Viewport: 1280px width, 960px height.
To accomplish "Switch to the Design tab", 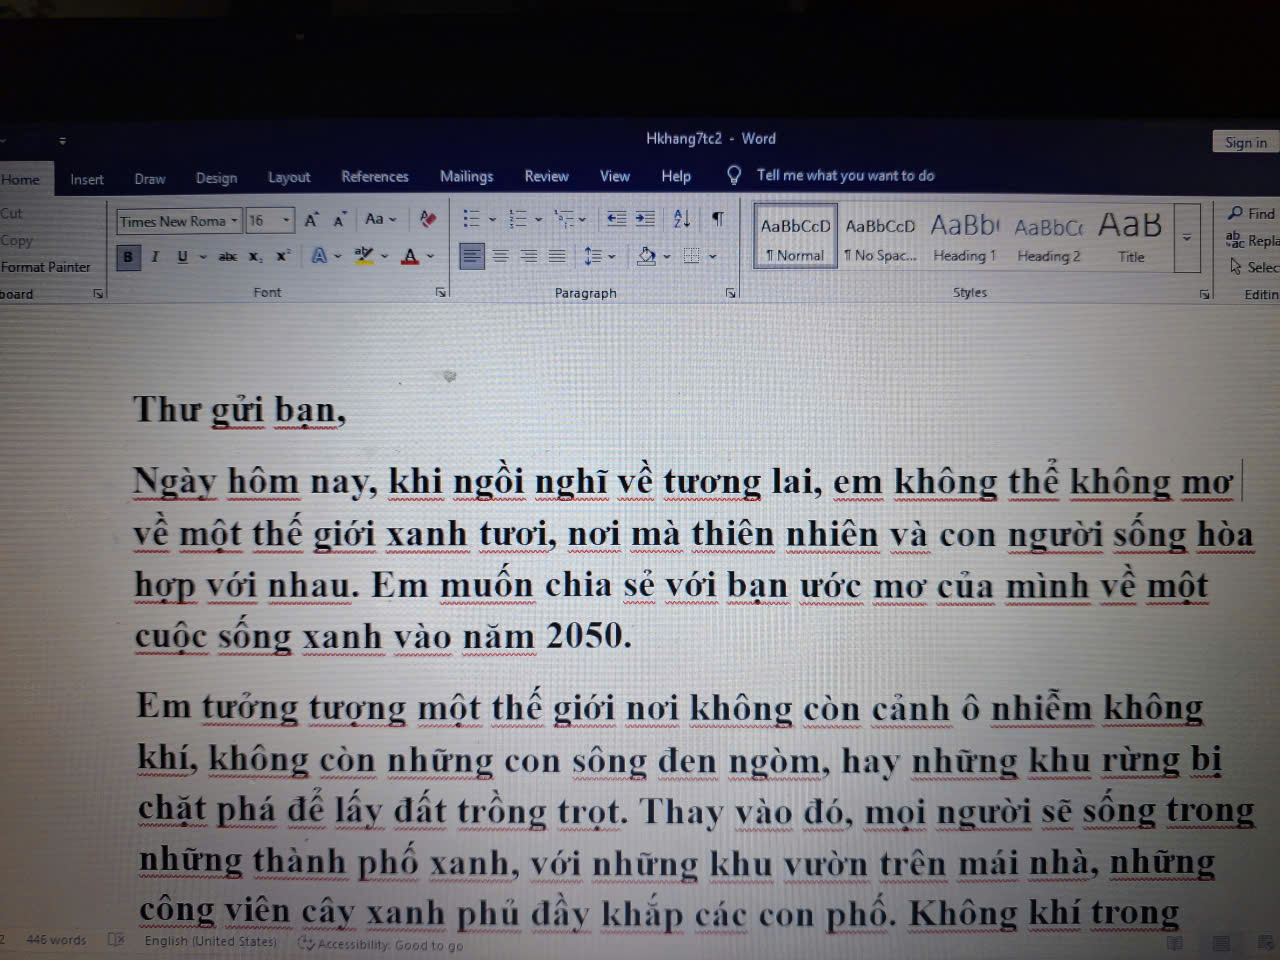I will [x=216, y=178].
